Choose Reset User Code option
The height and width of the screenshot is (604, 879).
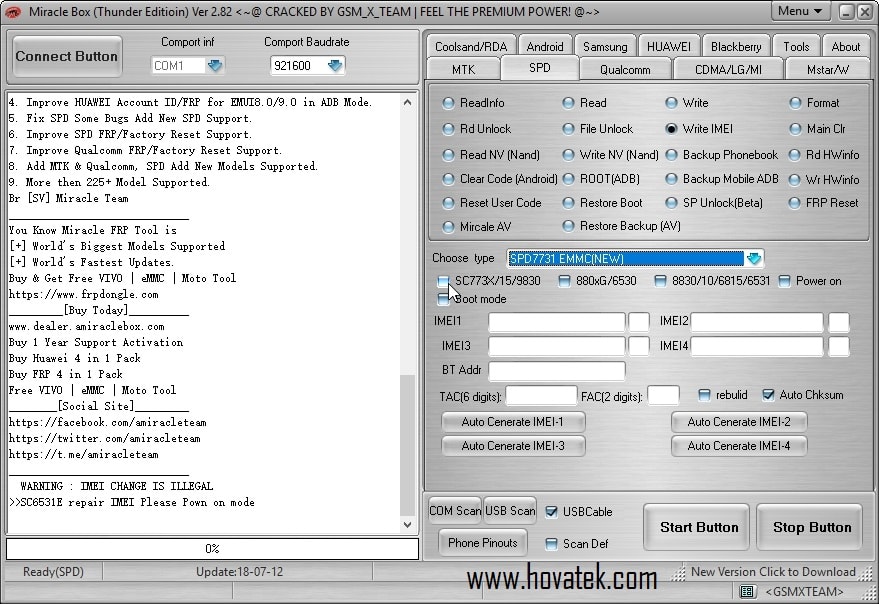pos(448,203)
